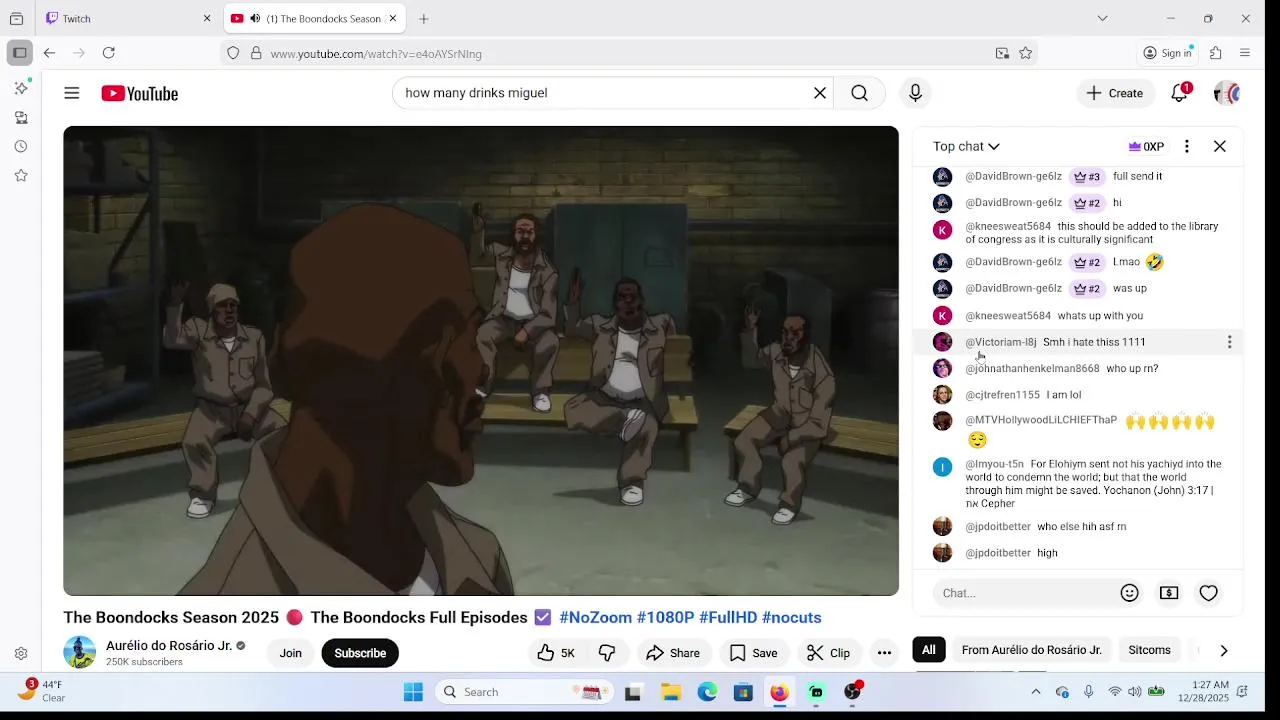
Task: Open sidebar synced tabs icon
Action: tap(21, 118)
